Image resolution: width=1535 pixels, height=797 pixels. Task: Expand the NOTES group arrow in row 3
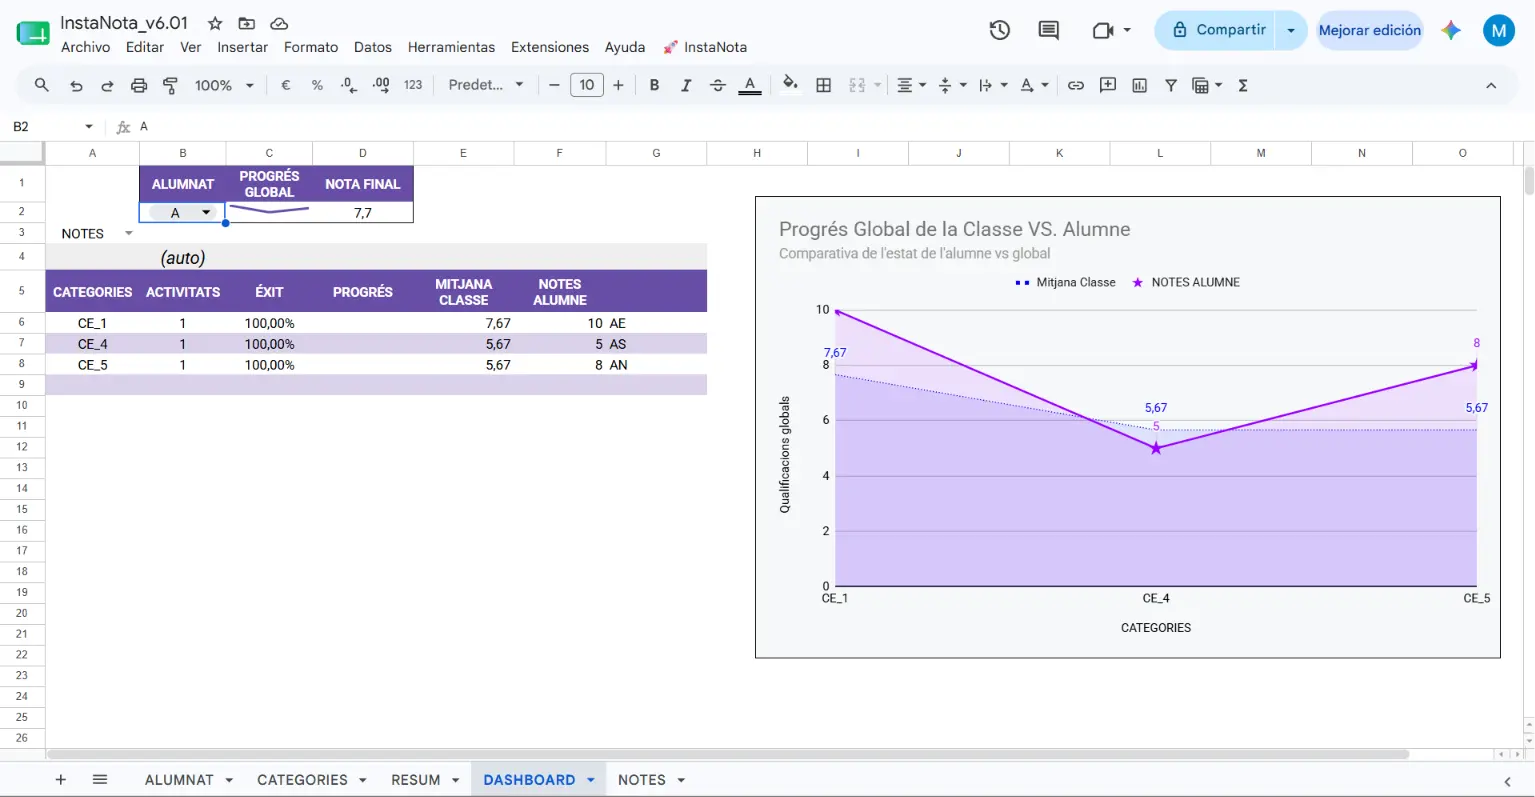pos(128,234)
